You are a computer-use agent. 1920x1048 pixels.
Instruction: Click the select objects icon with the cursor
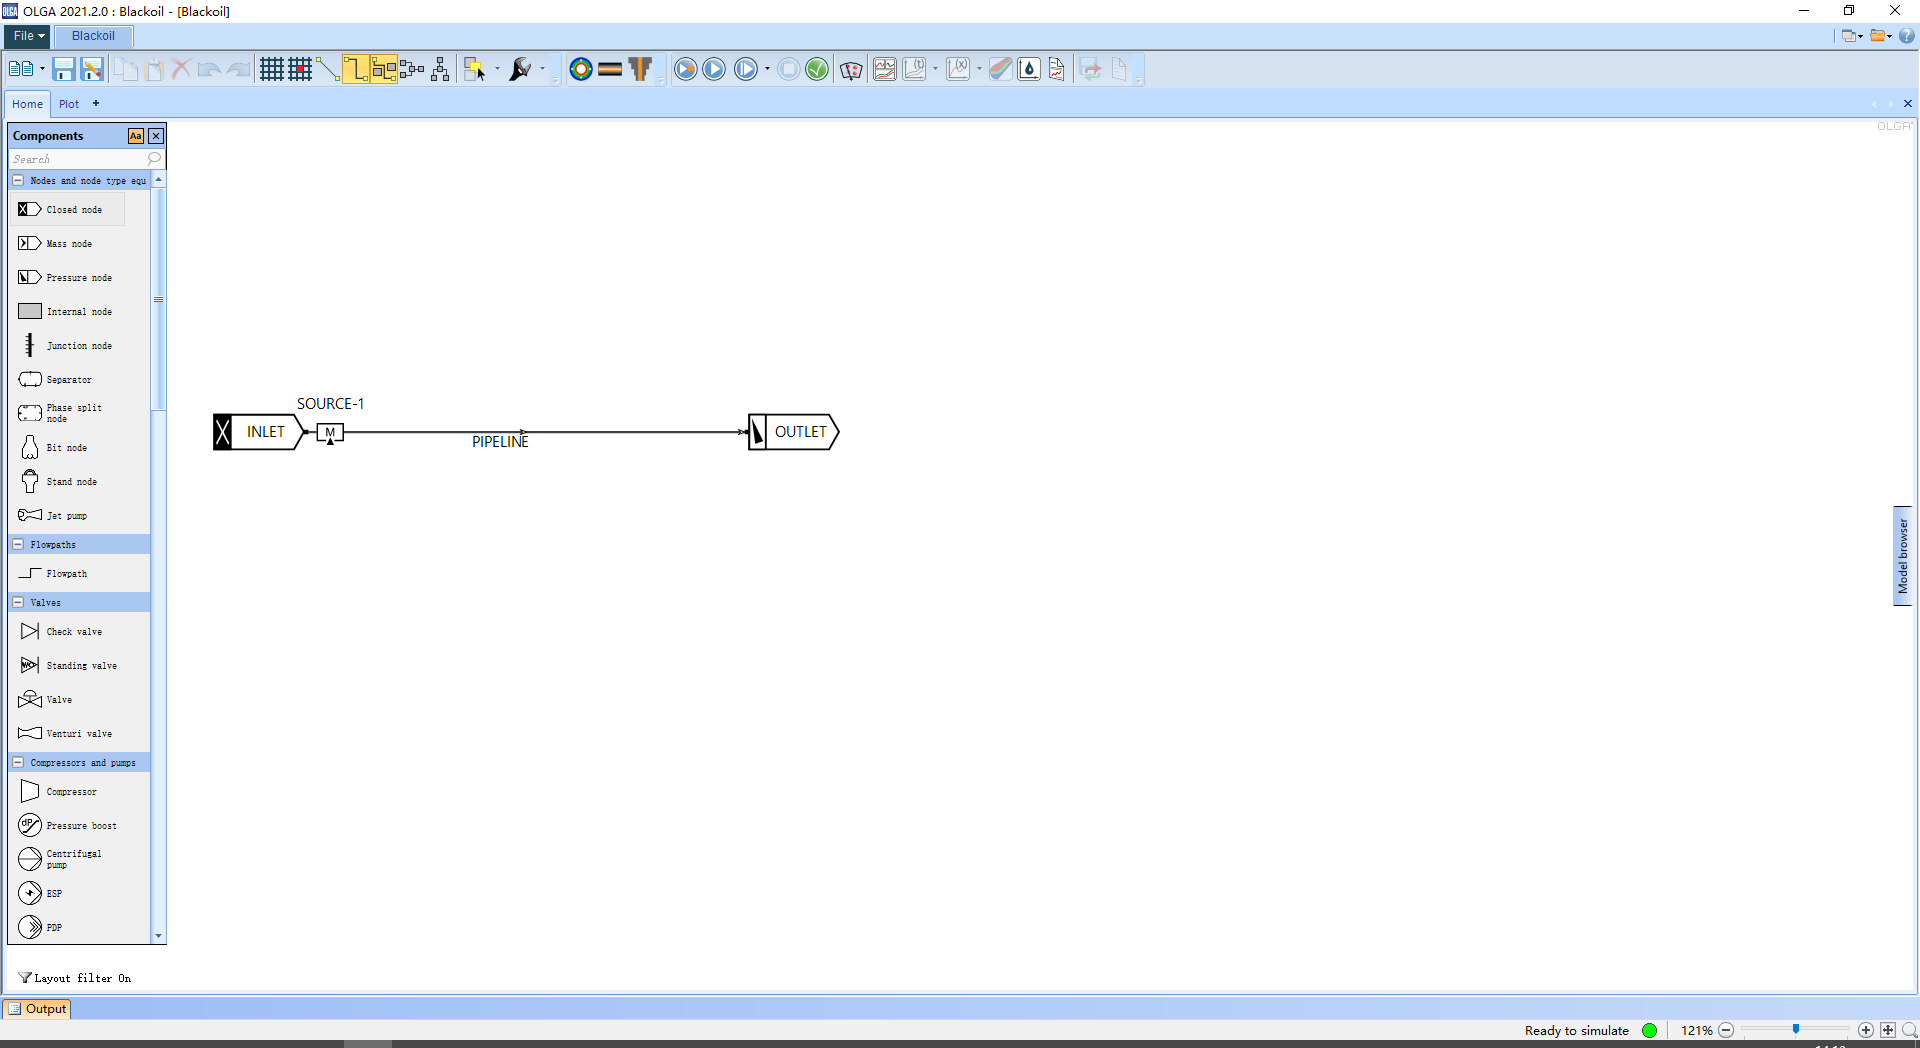475,69
